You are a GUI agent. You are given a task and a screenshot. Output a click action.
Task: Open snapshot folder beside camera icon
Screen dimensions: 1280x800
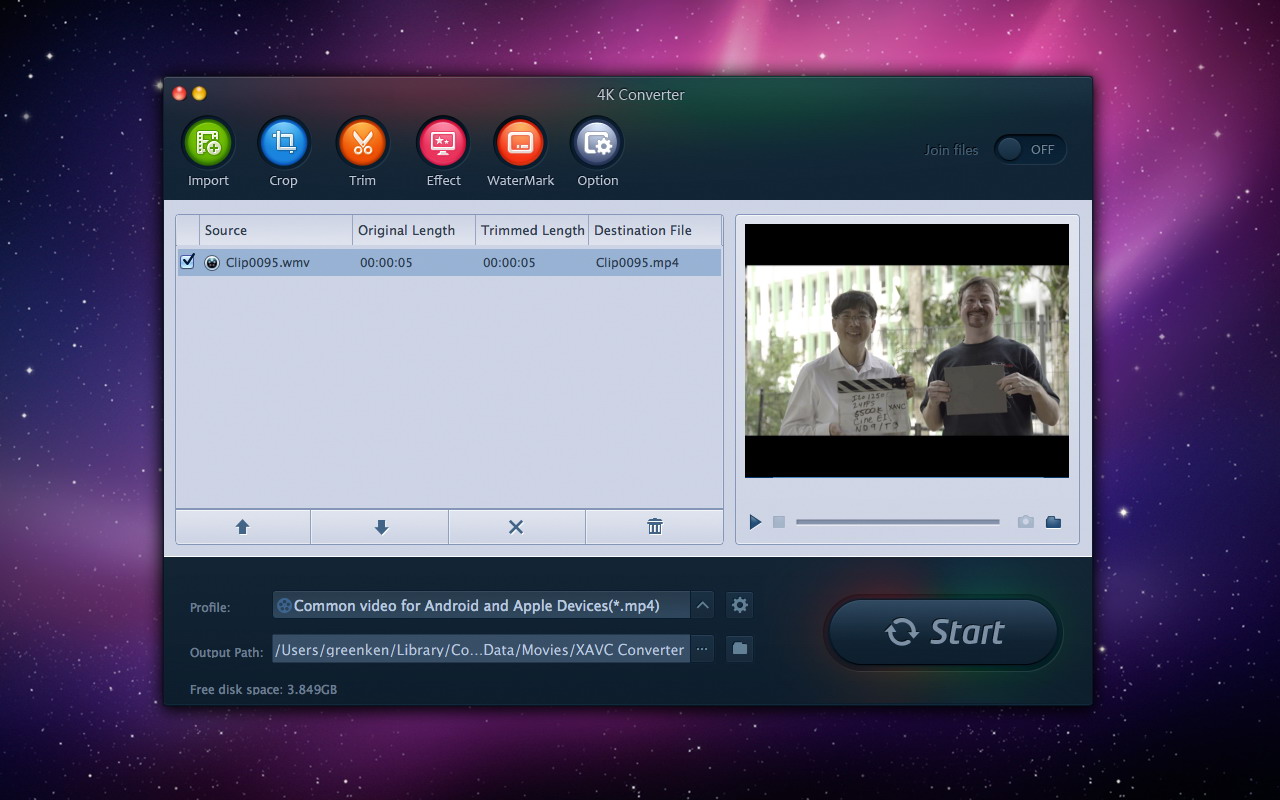[x=1053, y=522]
